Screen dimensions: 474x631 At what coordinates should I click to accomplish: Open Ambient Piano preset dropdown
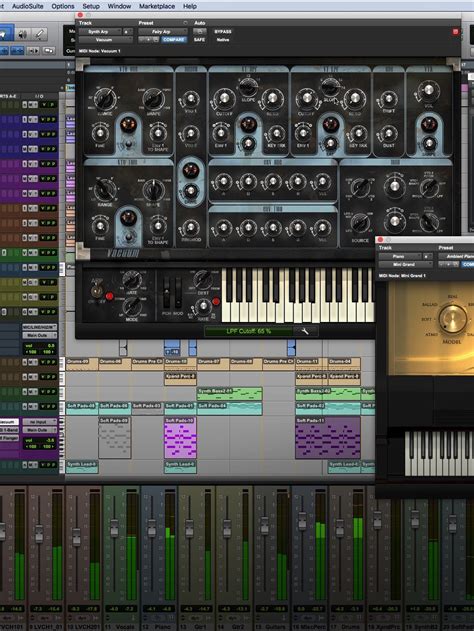pyautogui.click(x=456, y=256)
